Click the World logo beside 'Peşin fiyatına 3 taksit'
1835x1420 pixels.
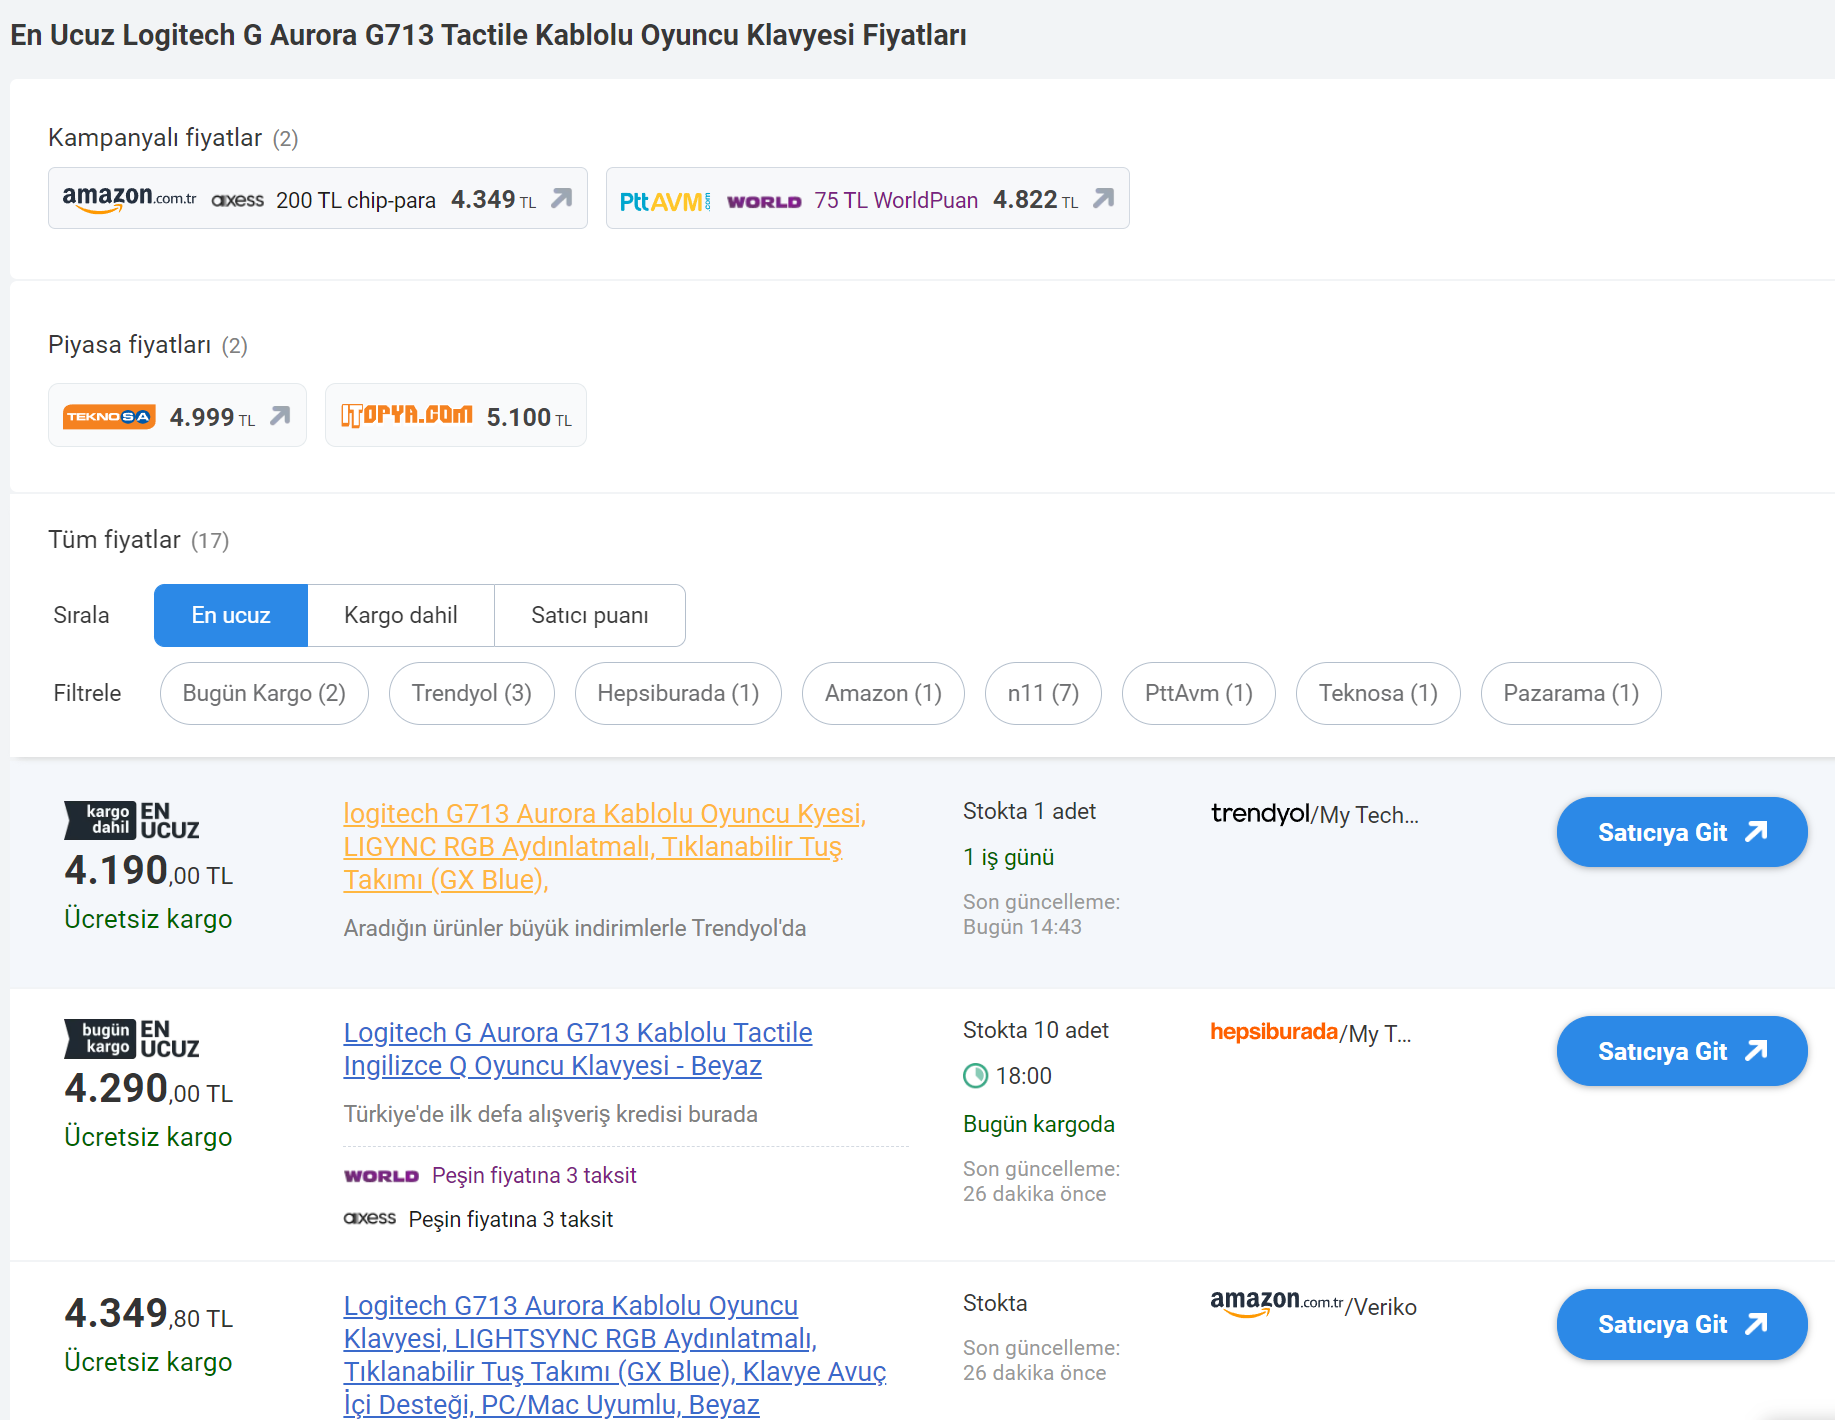[x=381, y=1176]
